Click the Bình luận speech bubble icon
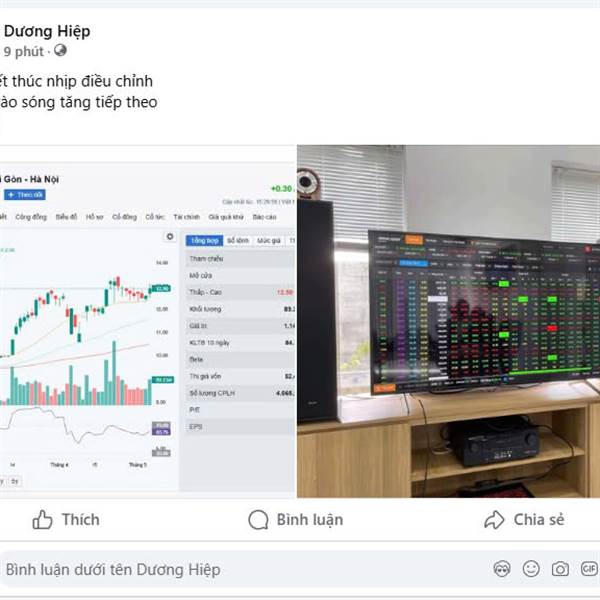 (258, 520)
